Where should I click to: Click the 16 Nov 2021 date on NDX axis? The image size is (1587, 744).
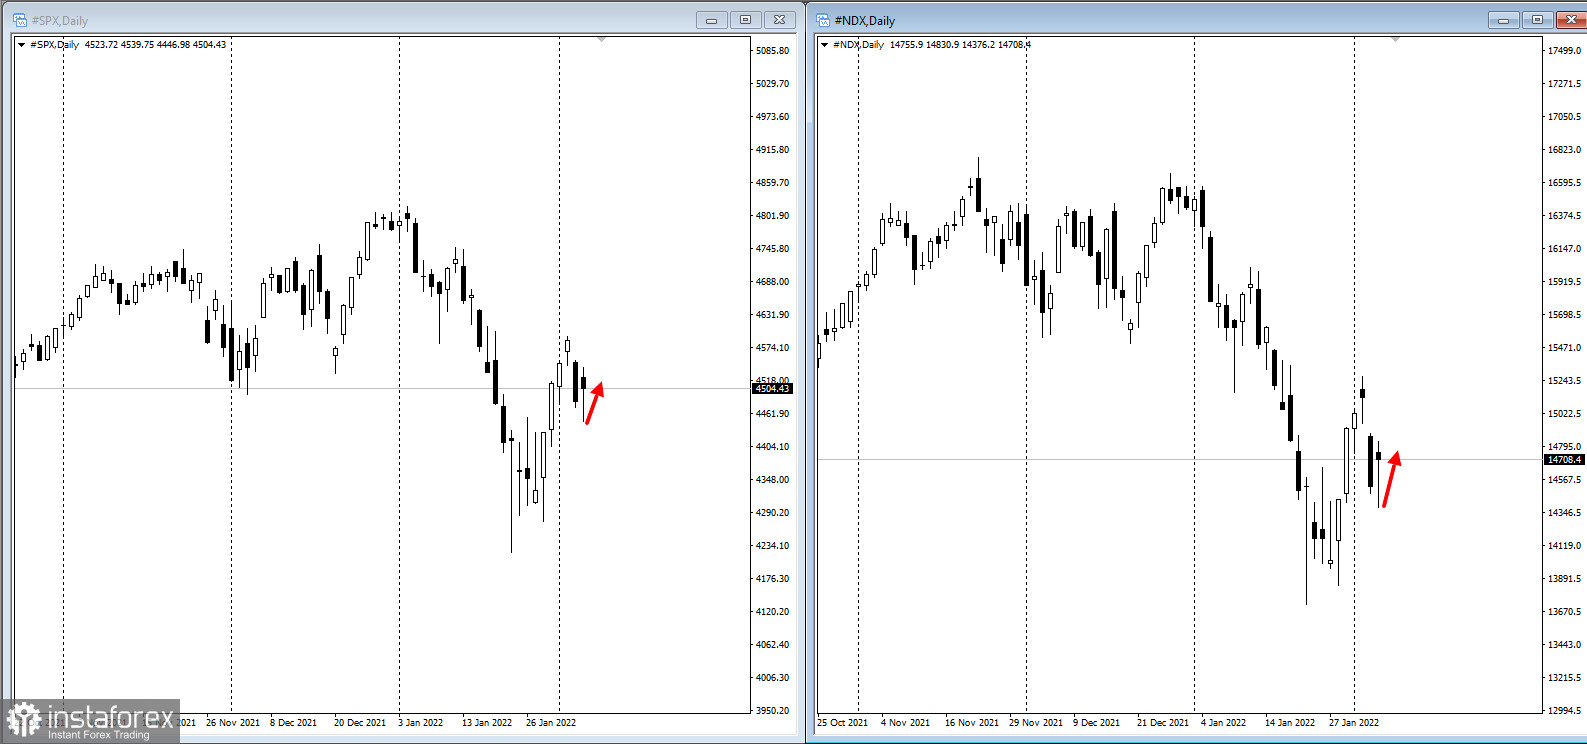(972, 723)
